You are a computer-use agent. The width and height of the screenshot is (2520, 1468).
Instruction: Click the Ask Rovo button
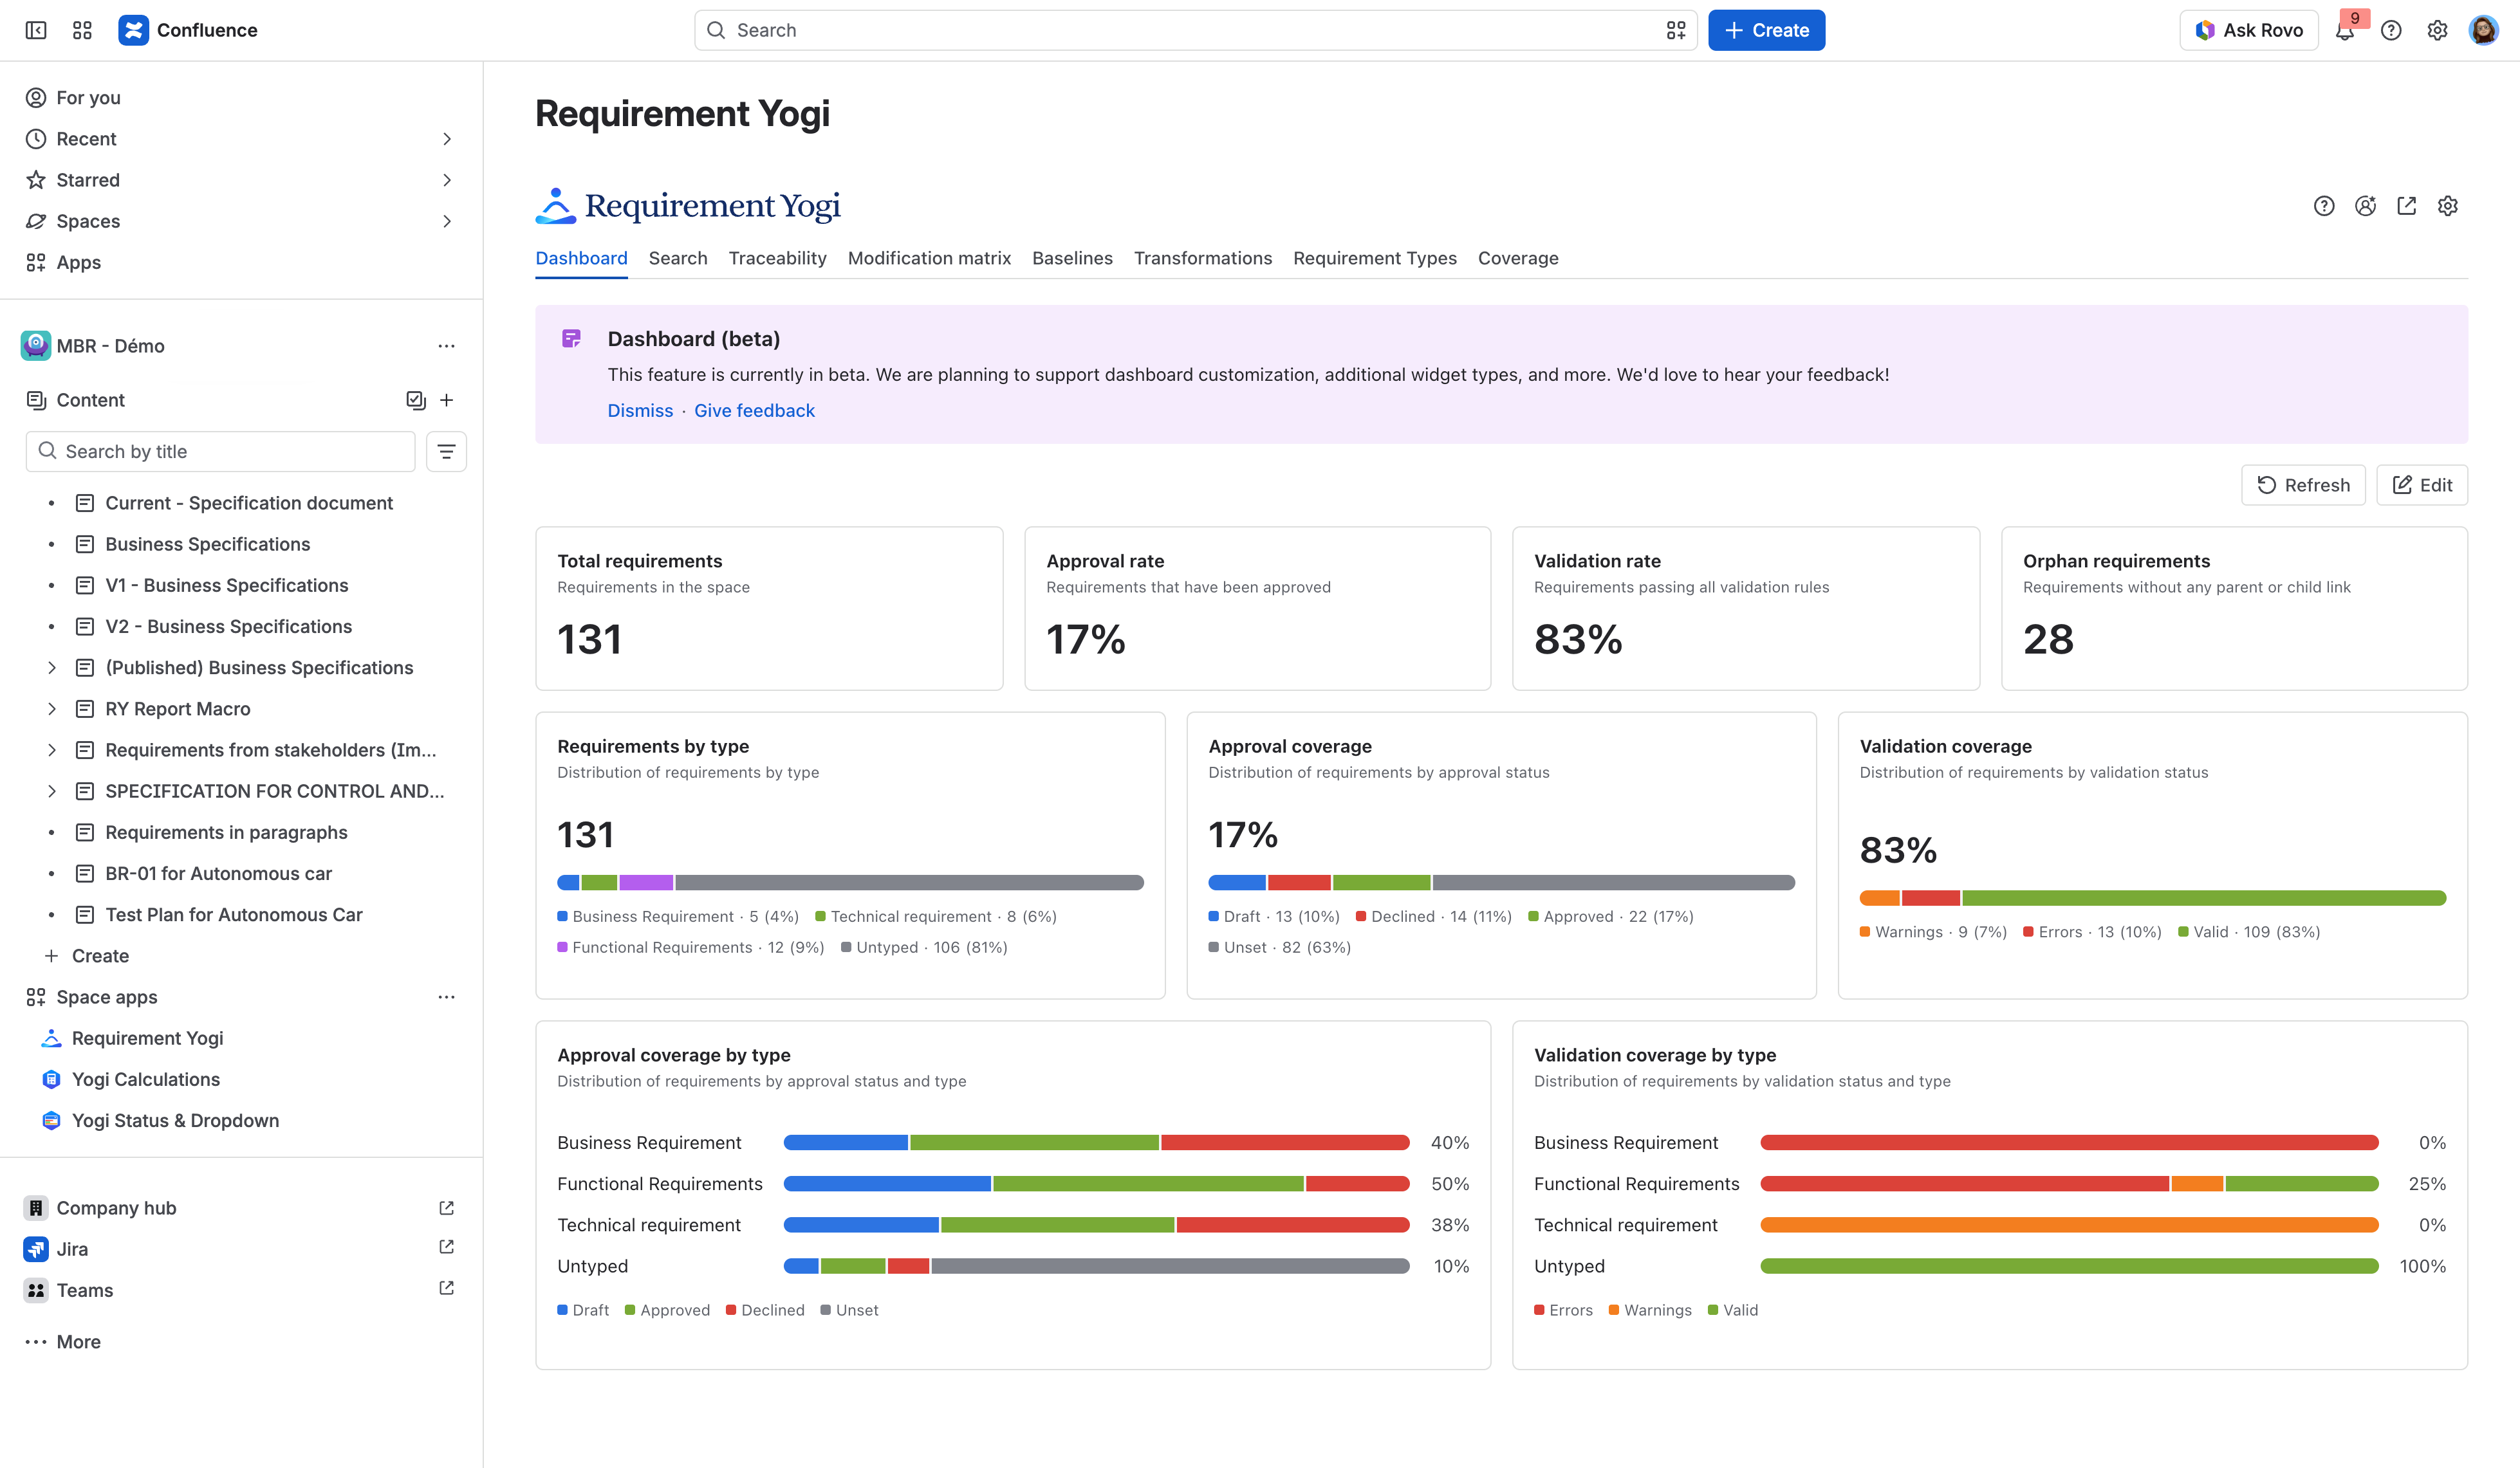click(x=2249, y=30)
